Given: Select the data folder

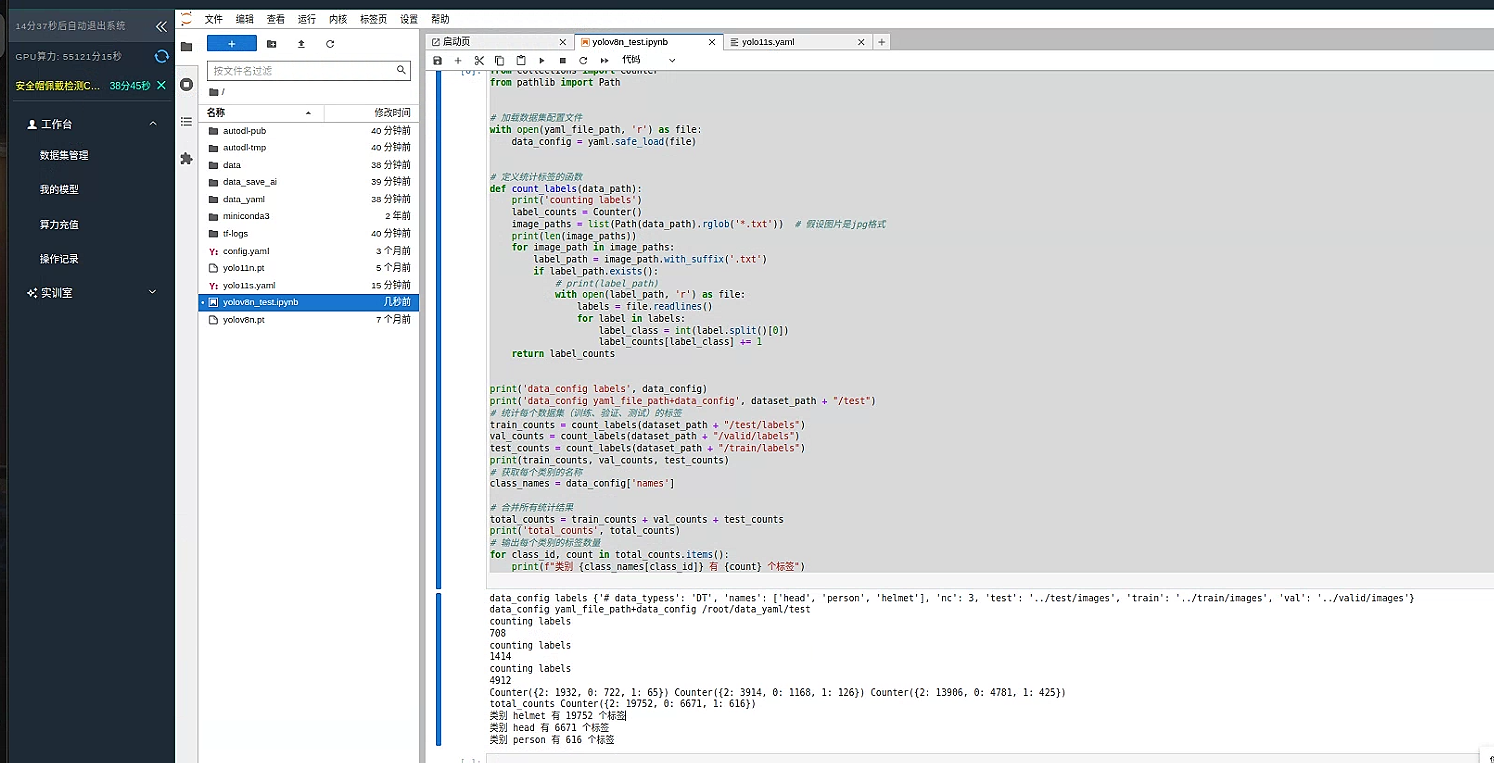Looking at the screenshot, I should coord(309,165).
